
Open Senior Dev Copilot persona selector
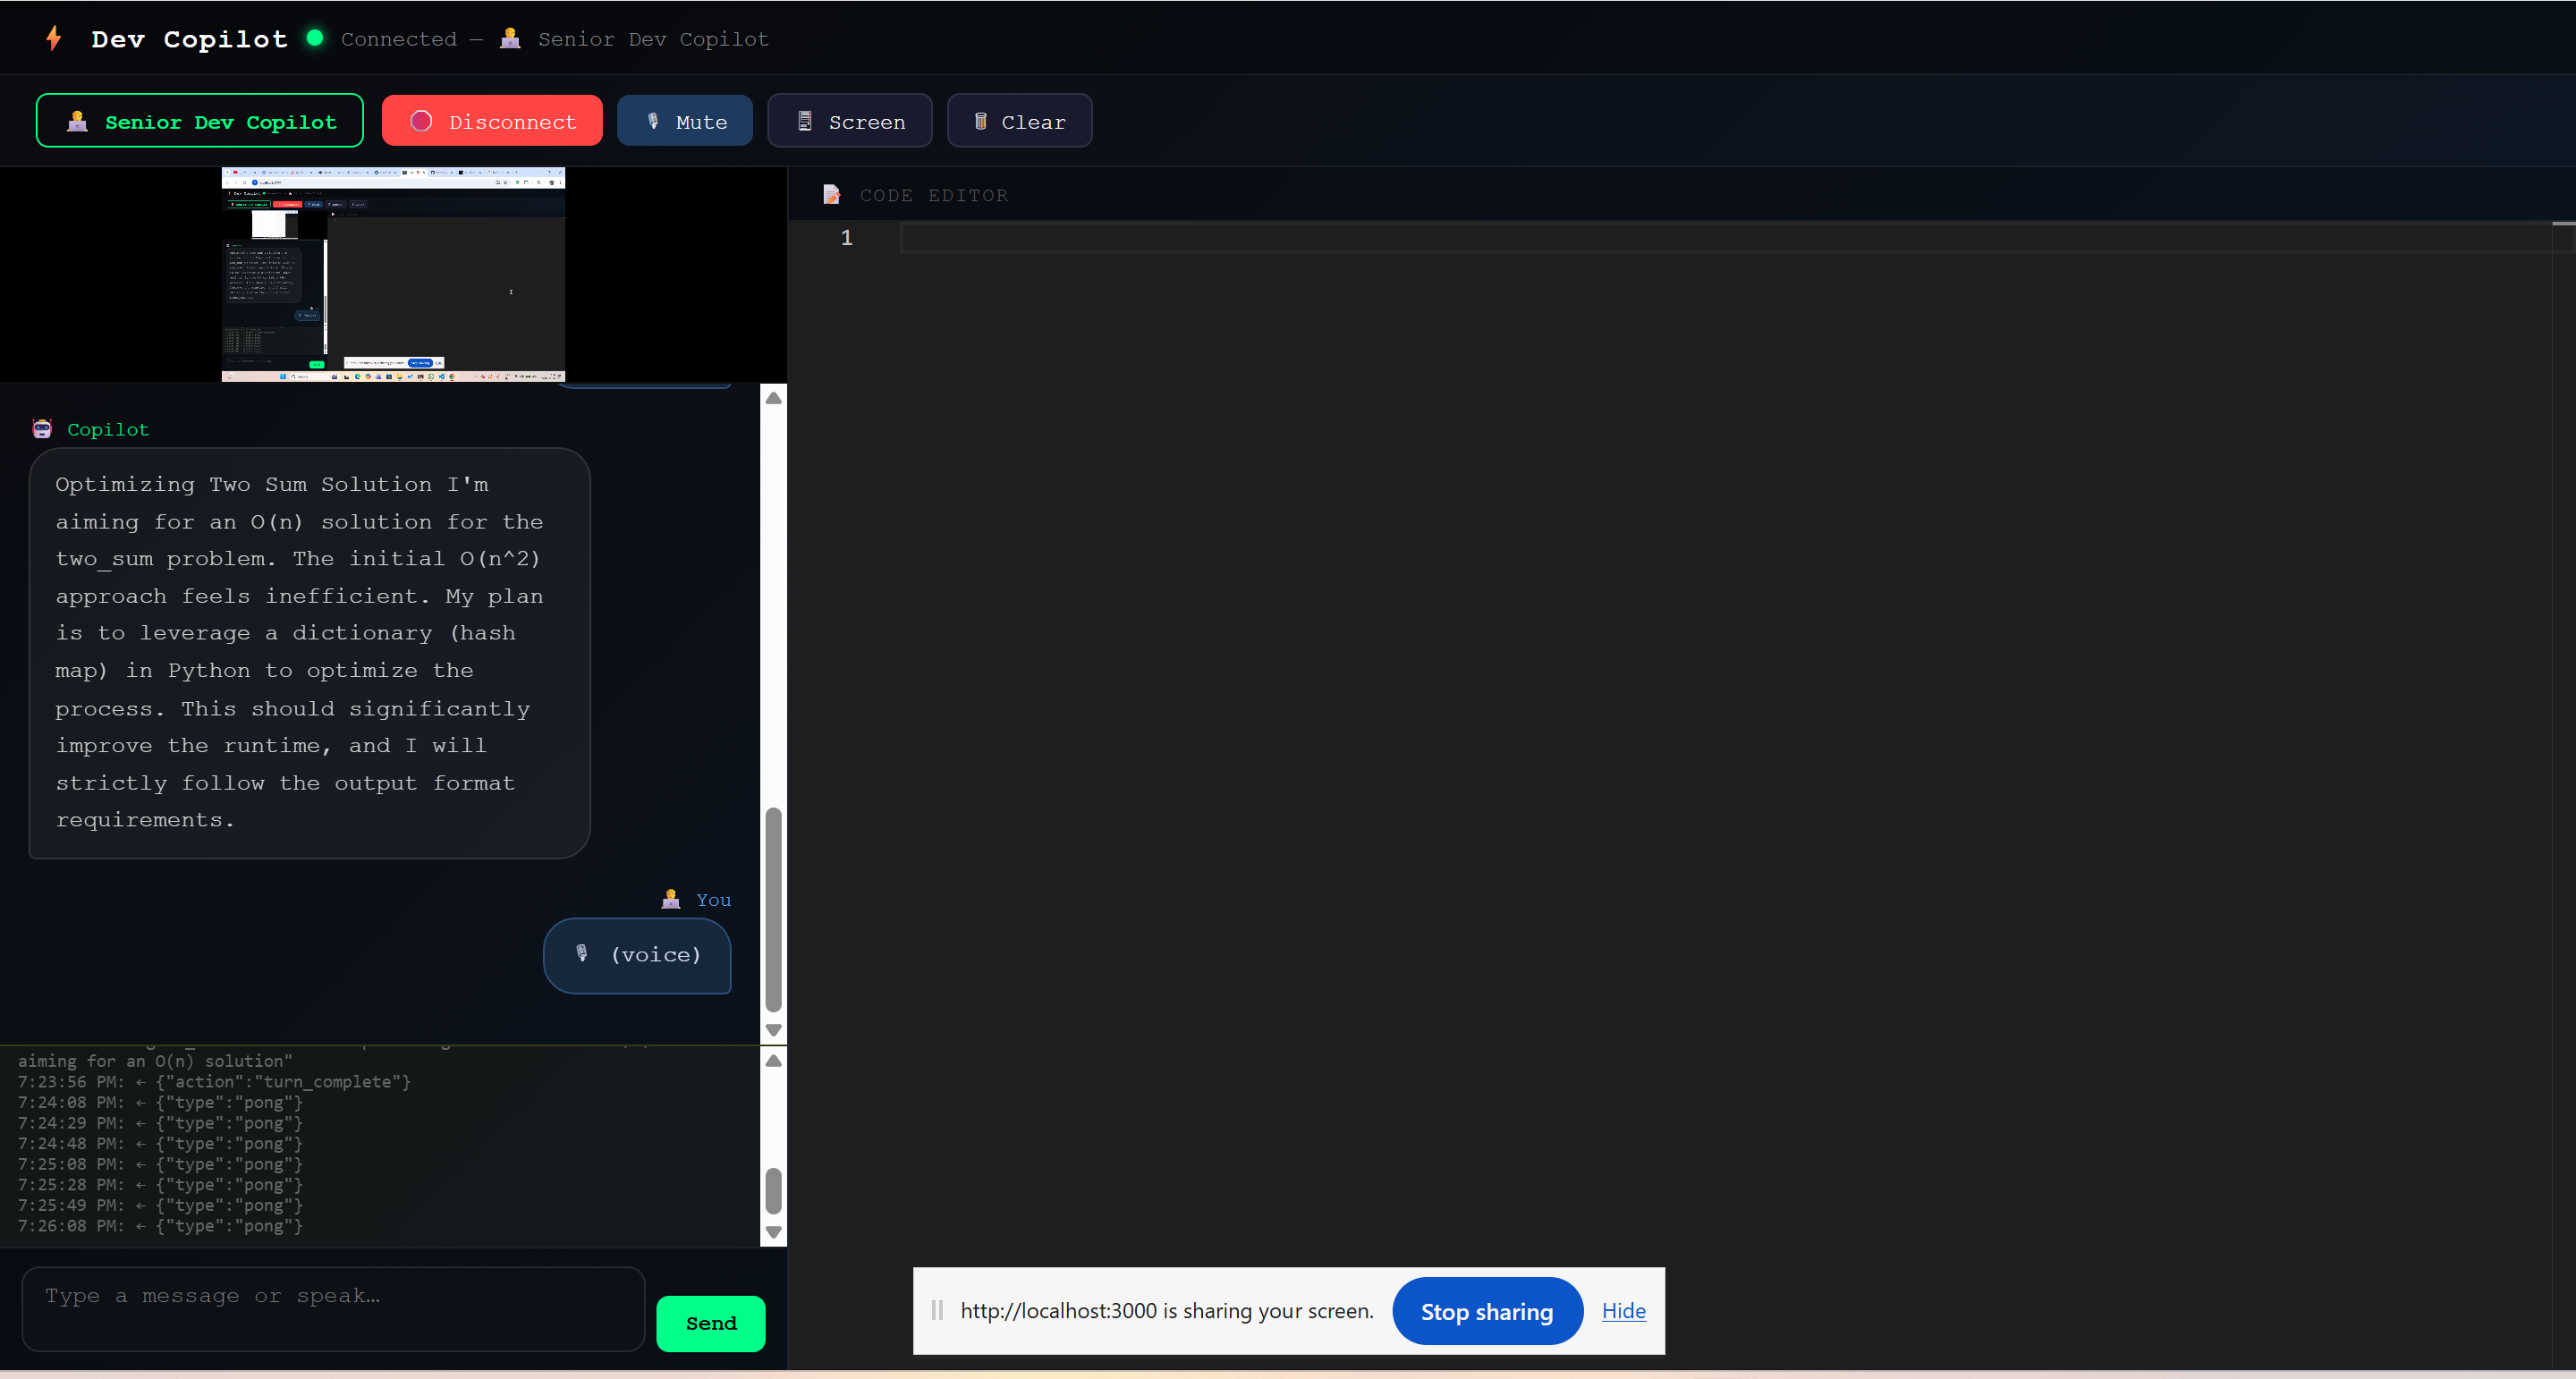tap(200, 121)
